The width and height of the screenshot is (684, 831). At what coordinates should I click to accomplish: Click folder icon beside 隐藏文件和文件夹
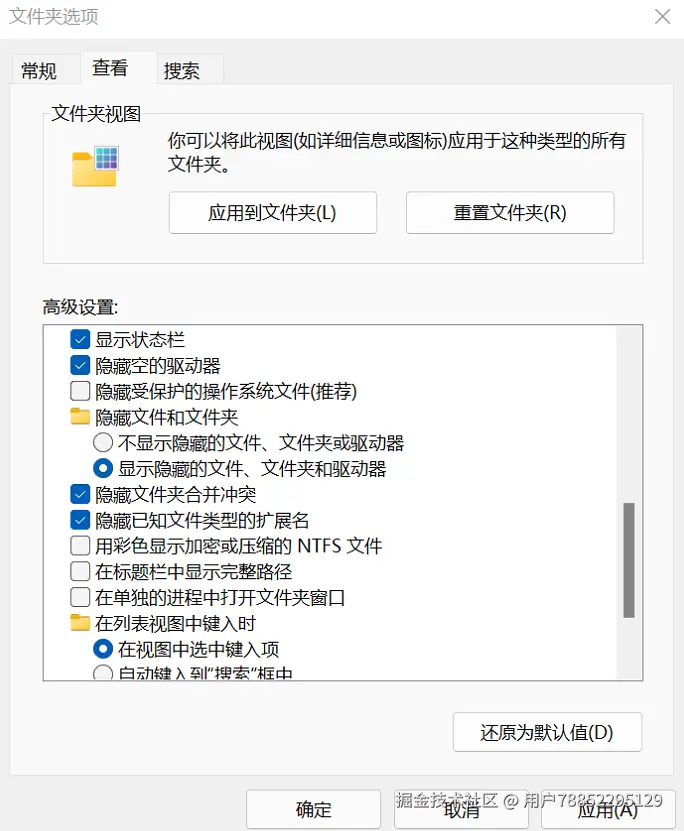click(x=80, y=416)
